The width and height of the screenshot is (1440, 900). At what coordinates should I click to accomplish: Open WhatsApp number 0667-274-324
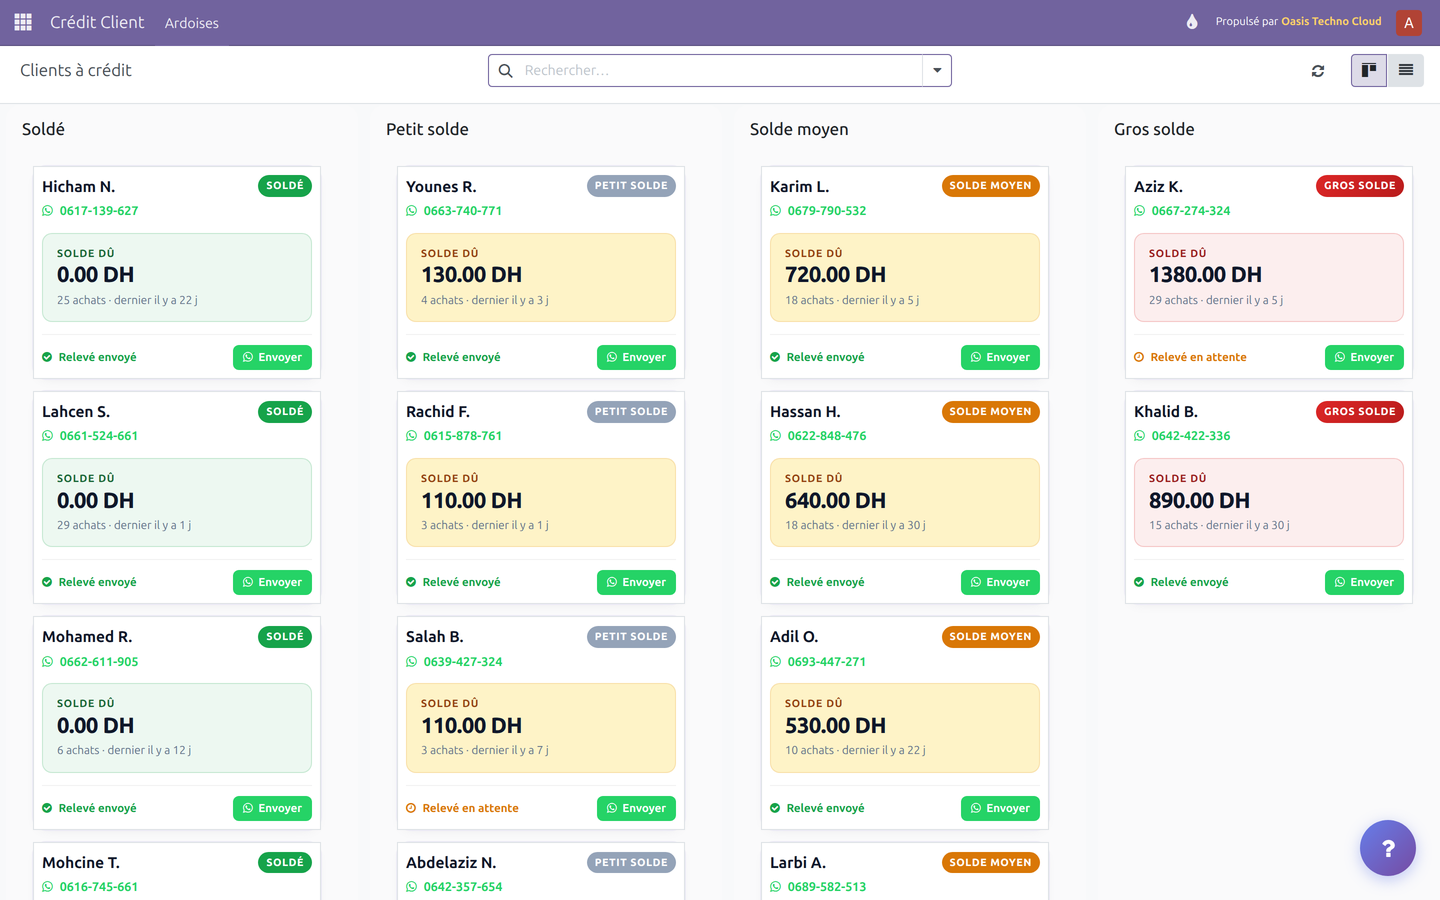pos(1182,211)
